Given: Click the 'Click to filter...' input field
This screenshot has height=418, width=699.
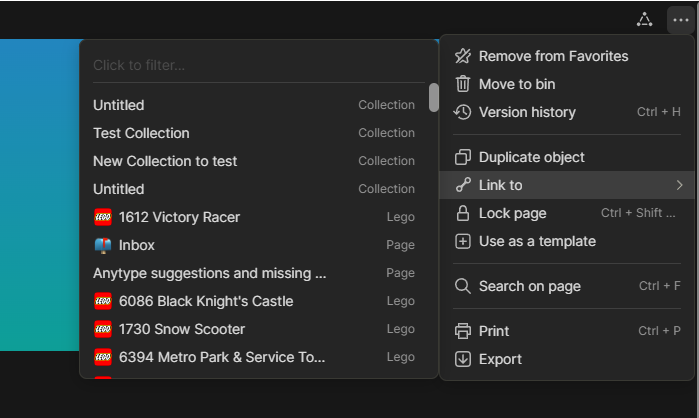Looking at the screenshot, I should pyautogui.click(x=259, y=65).
